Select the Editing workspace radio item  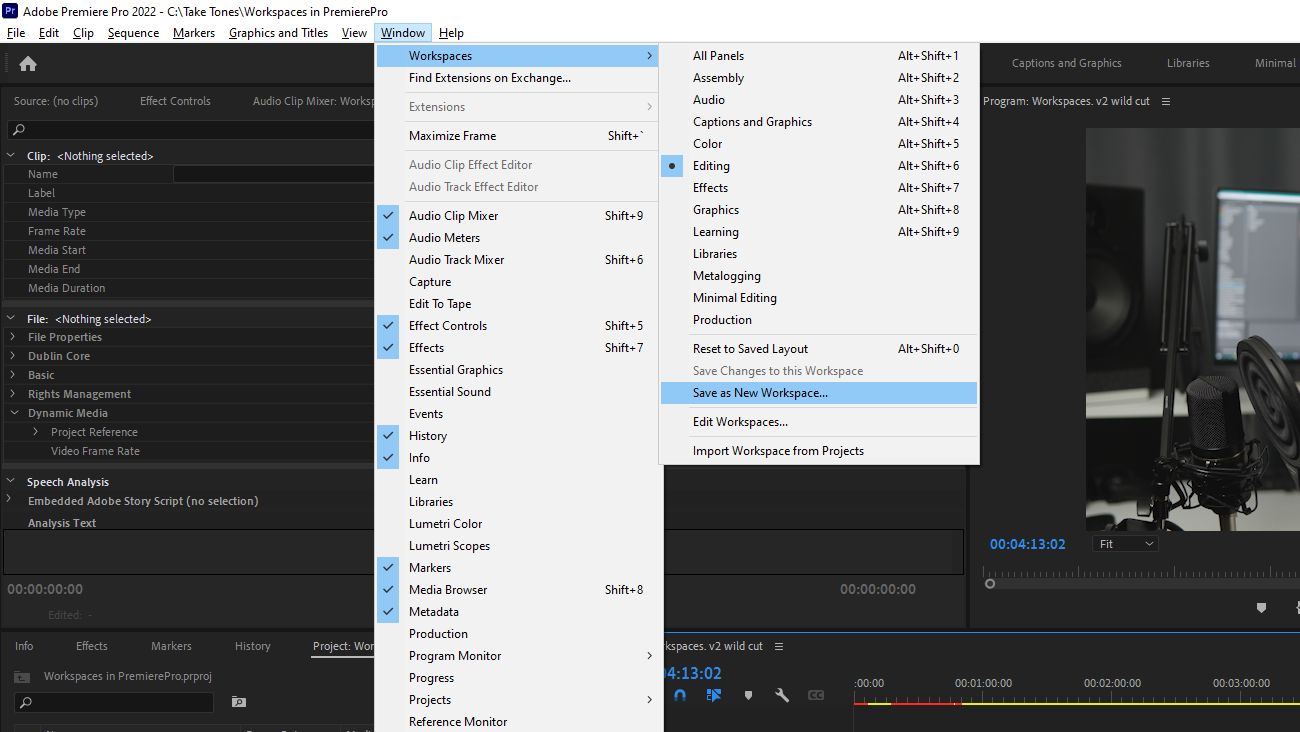[x=819, y=166]
